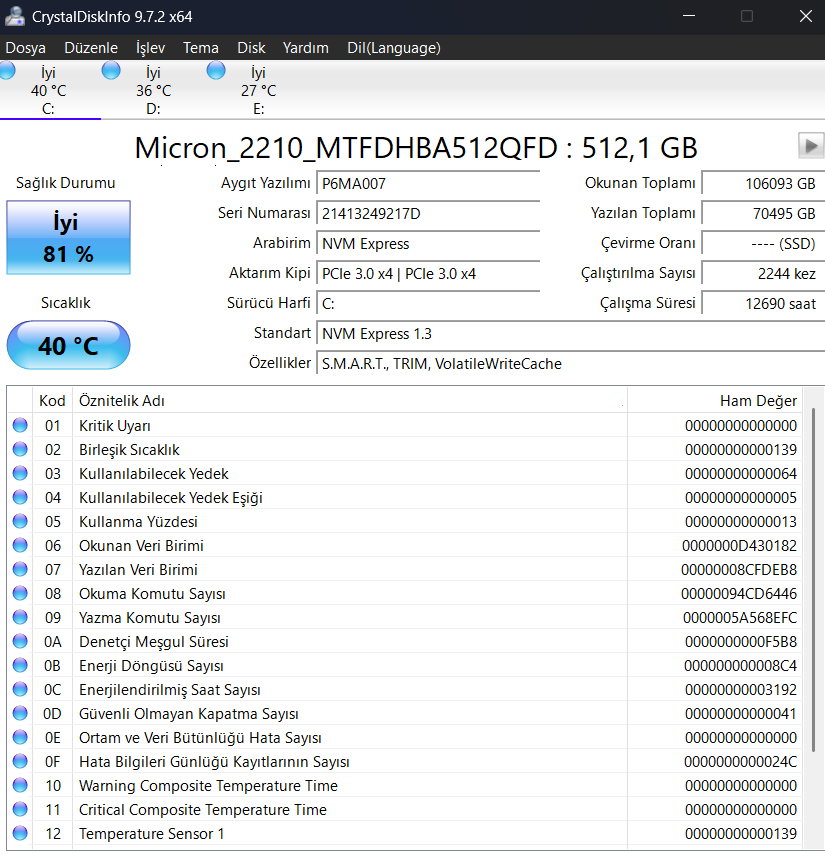Click the 40 °C temperature button

(68, 345)
